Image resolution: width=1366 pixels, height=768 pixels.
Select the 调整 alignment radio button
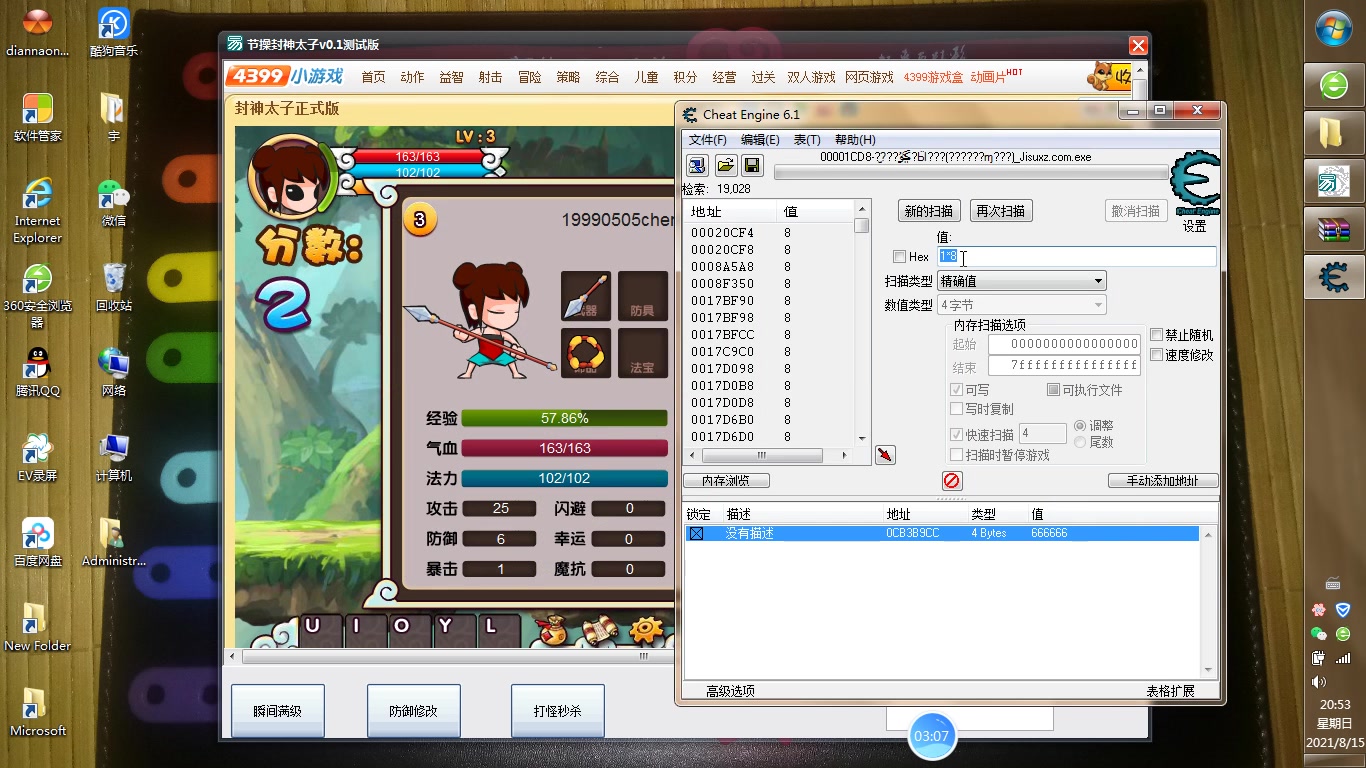click(x=1080, y=426)
